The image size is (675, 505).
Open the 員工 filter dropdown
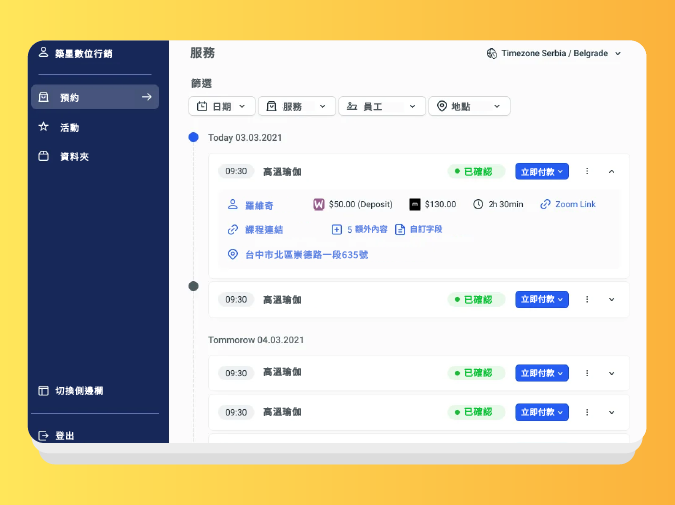pyautogui.click(x=382, y=106)
